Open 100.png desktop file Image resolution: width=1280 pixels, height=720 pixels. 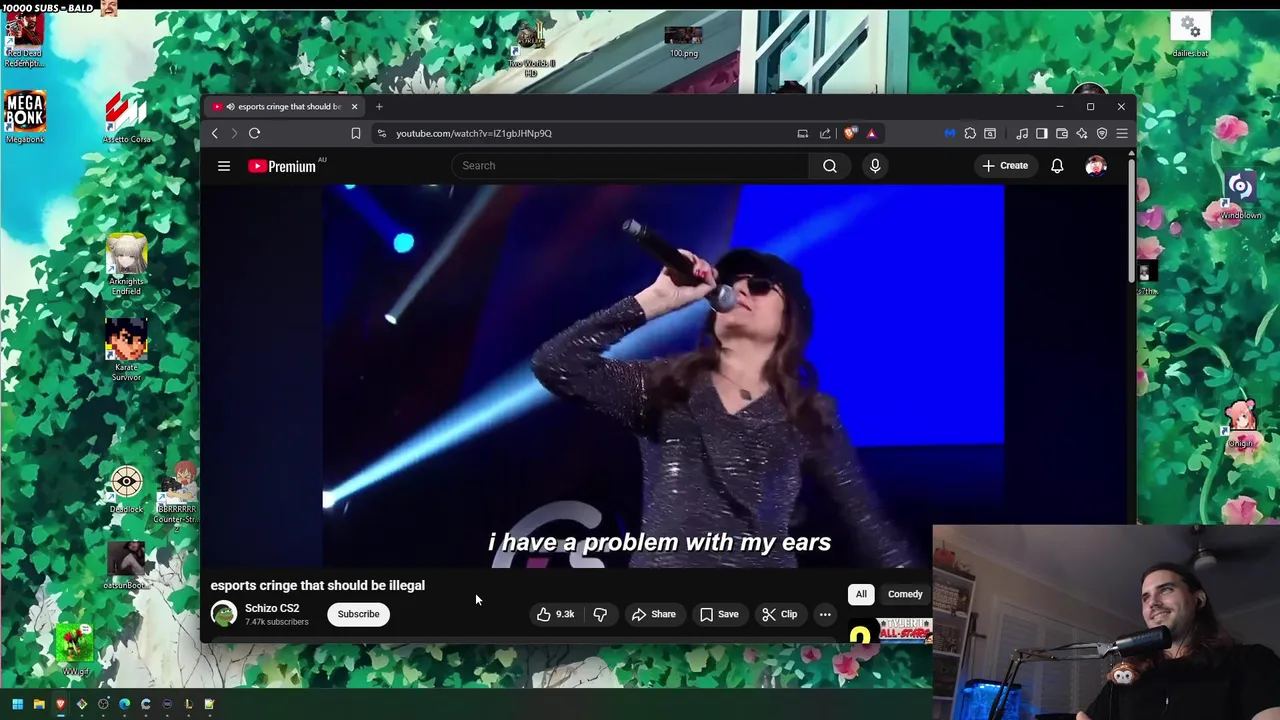click(x=684, y=42)
